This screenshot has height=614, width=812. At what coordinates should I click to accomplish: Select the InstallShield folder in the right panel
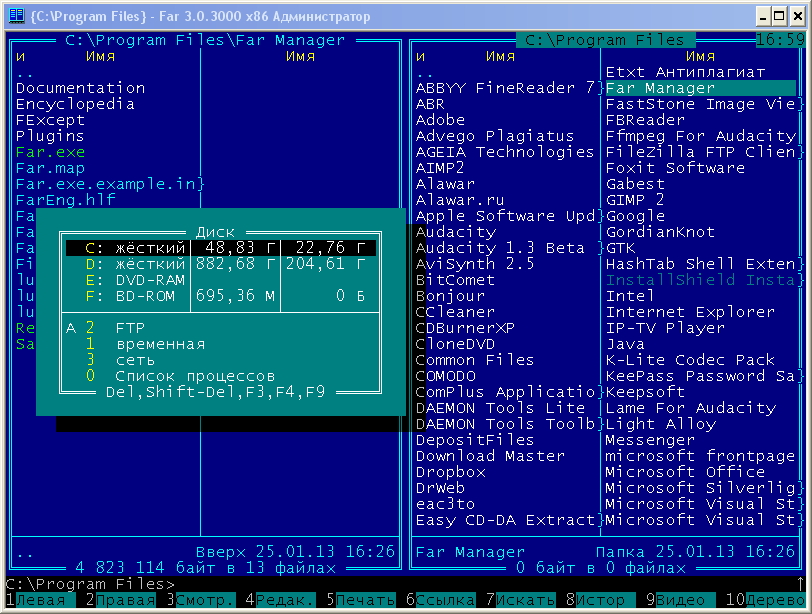point(700,281)
